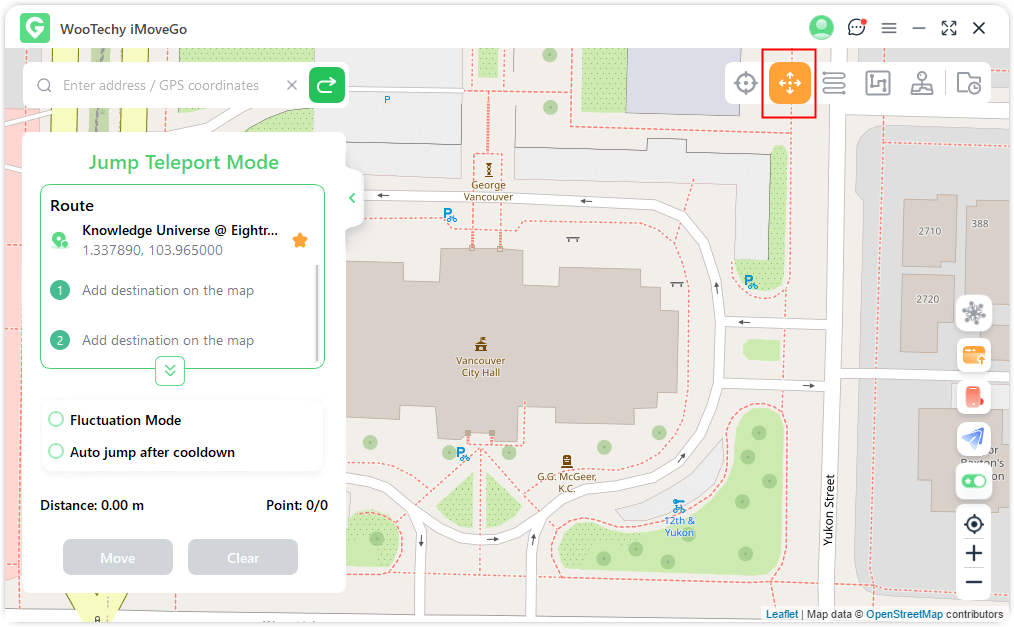Select the Teleport Mode crosshair icon

(746, 84)
